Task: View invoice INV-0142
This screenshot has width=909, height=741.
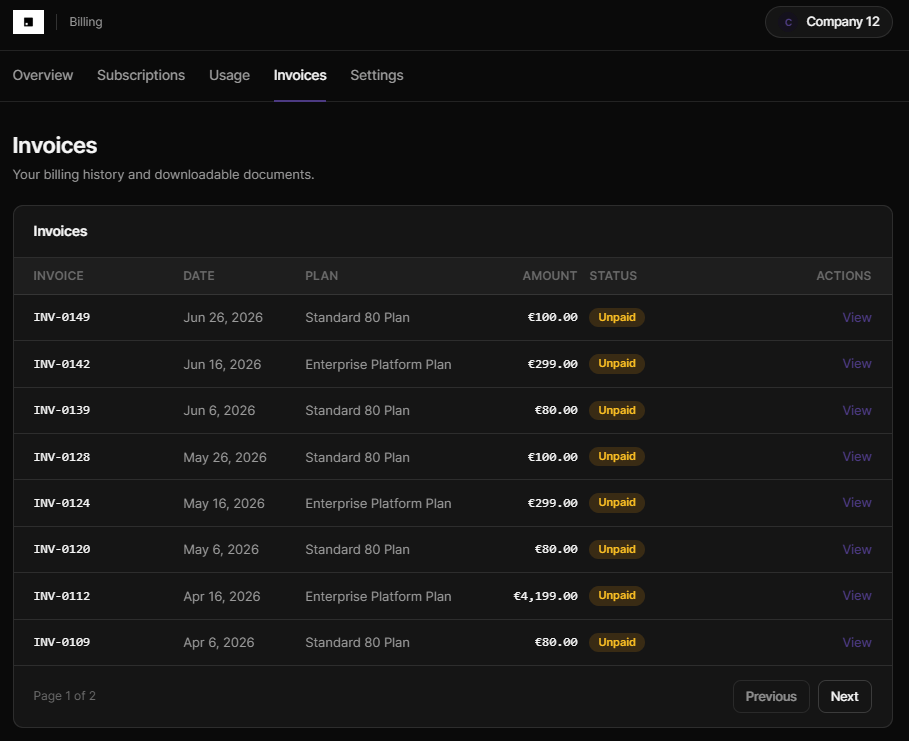Action: coord(857,364)
